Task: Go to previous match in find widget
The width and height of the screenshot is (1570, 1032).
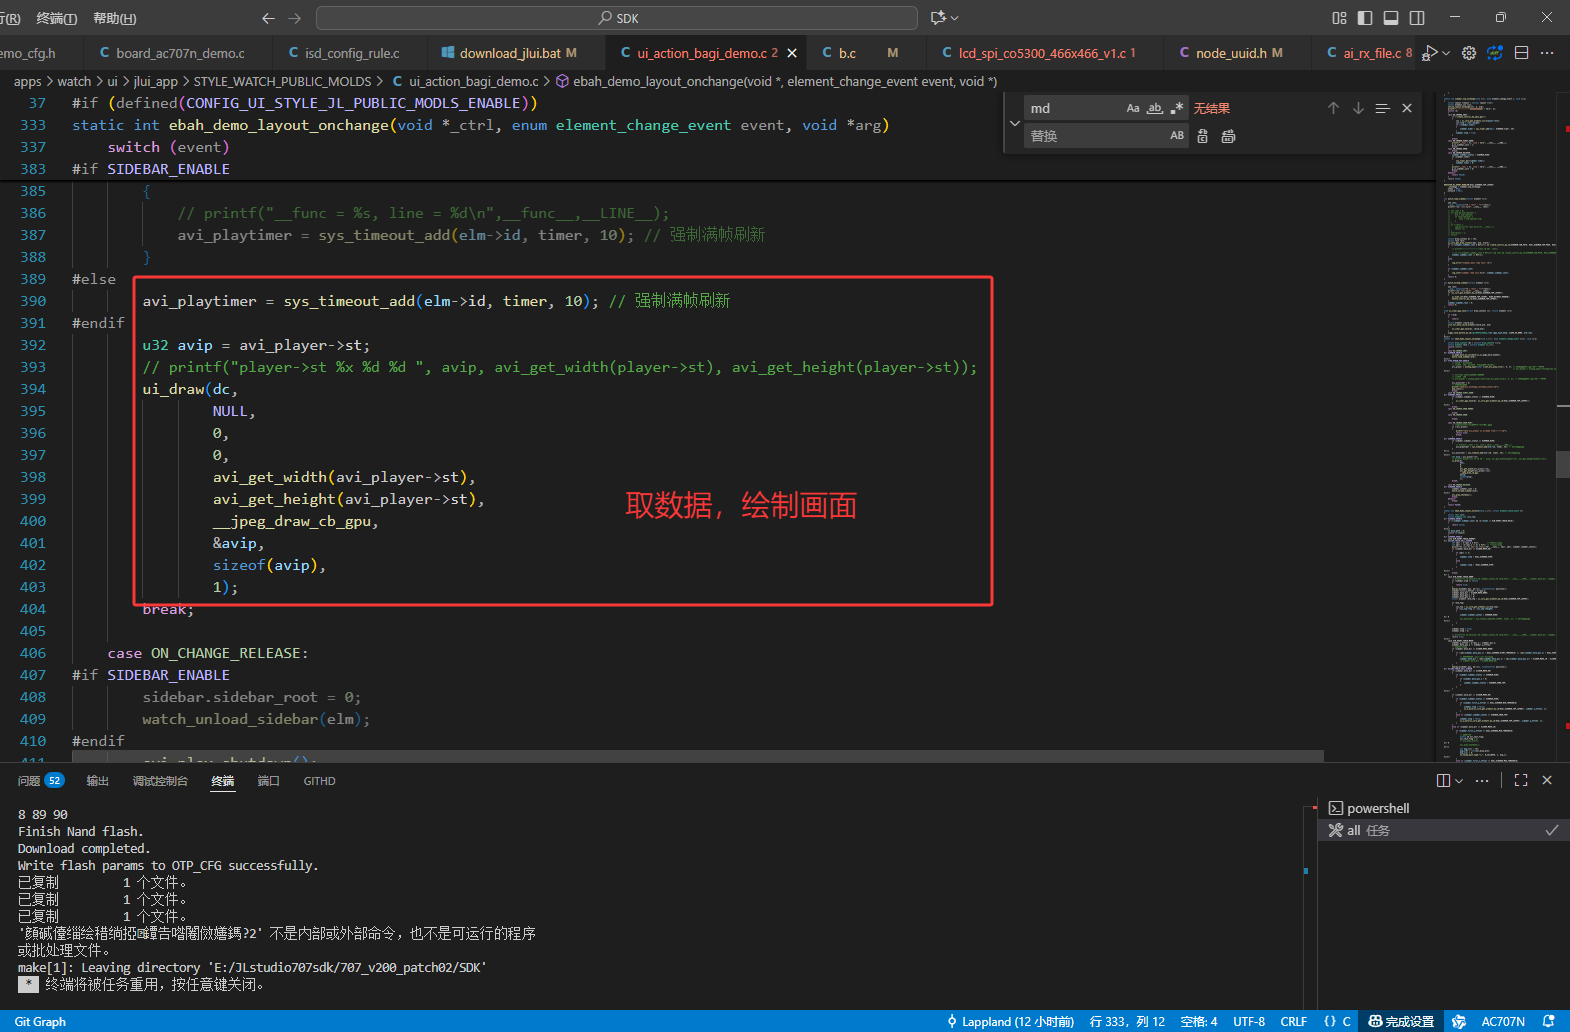Action: point(1333,108)
